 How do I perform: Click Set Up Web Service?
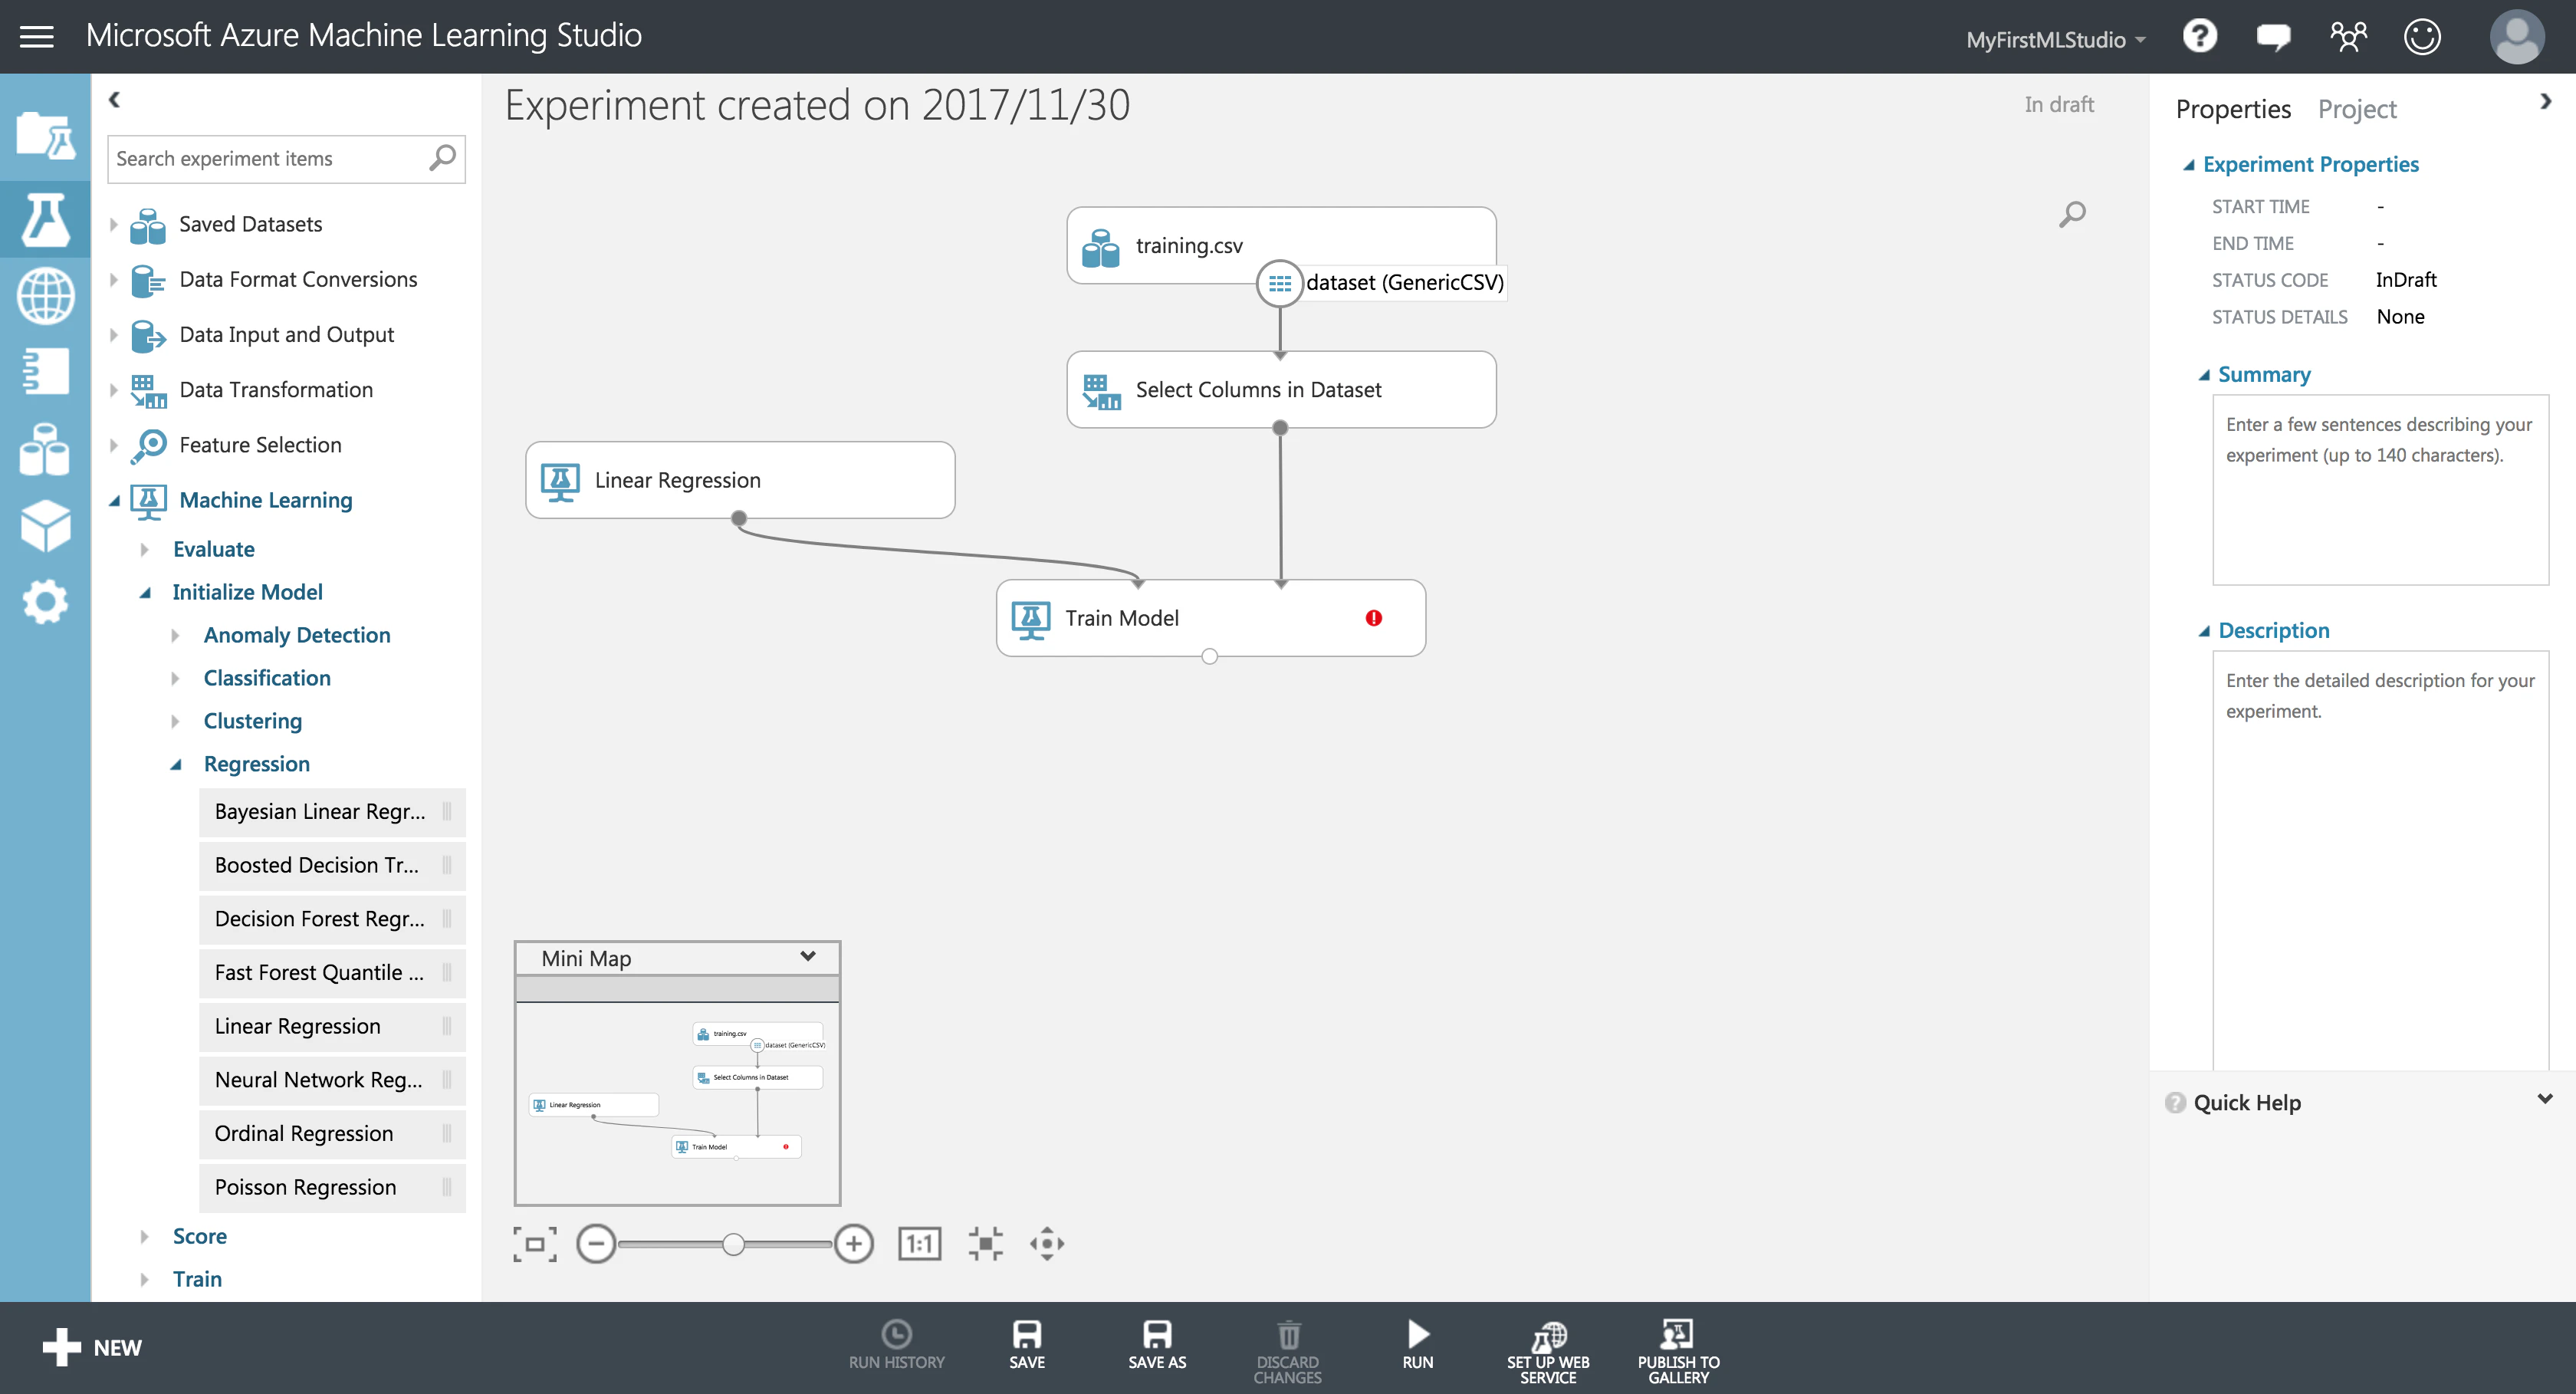(1548, 1352)
